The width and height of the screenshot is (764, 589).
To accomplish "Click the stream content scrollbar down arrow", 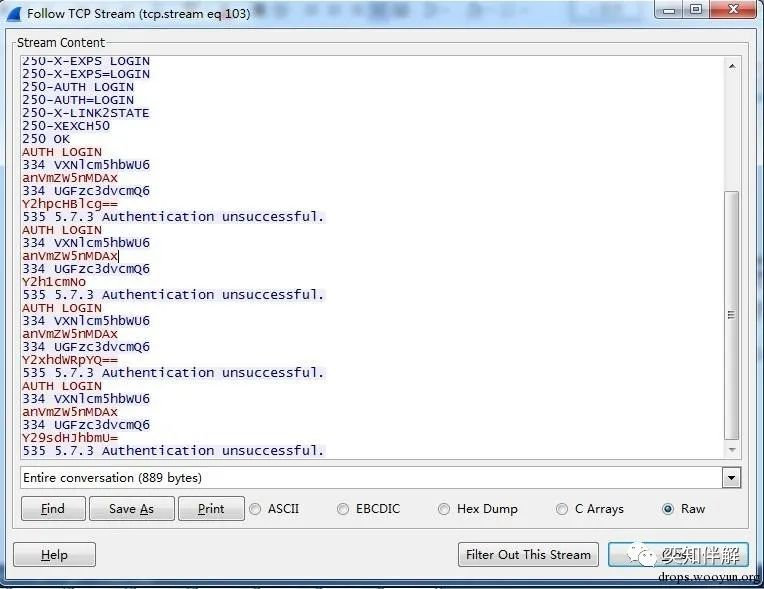I will (x=732, y=450).
